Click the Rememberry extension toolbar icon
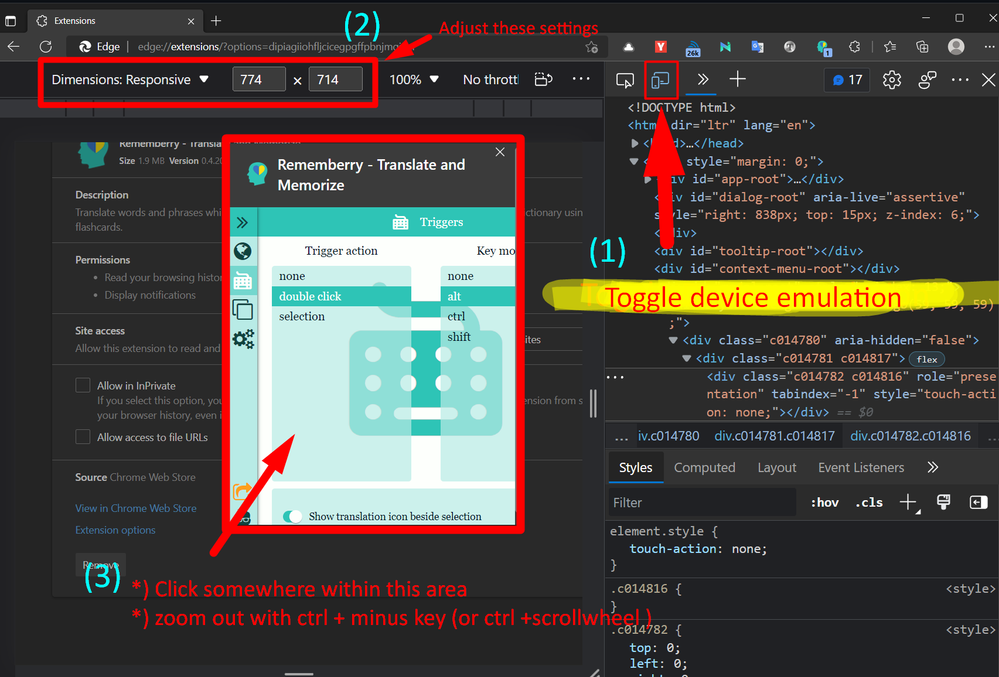Viewport: 999px width, 677px height. pyautogui.click(x=823, y=47)
